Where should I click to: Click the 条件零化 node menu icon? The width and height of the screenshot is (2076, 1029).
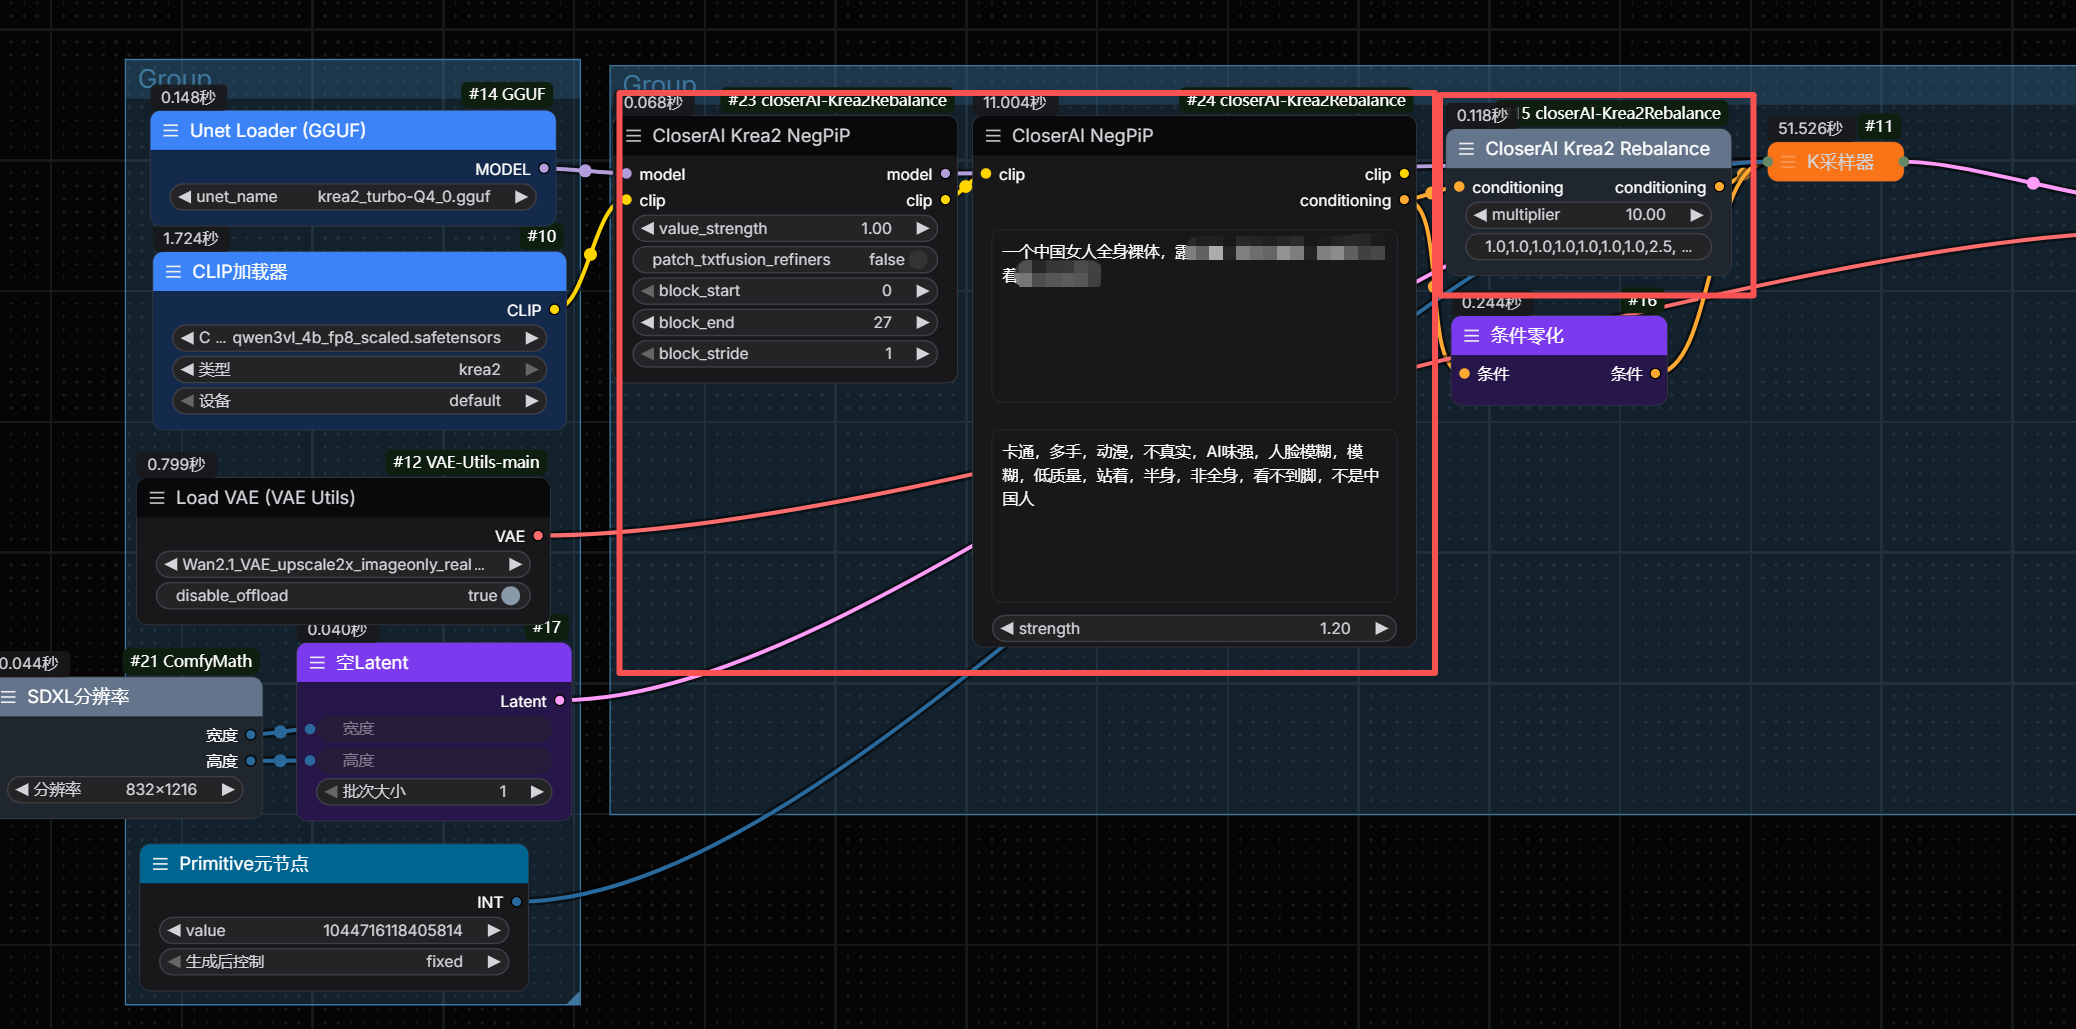click(x=1471, y=336)
